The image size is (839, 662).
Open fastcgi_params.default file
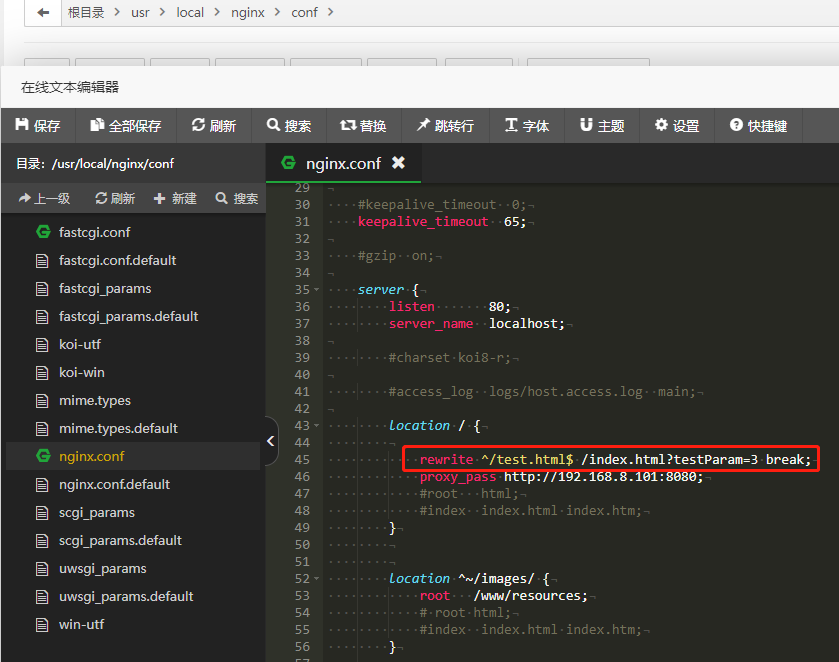[x=133, y=316]
